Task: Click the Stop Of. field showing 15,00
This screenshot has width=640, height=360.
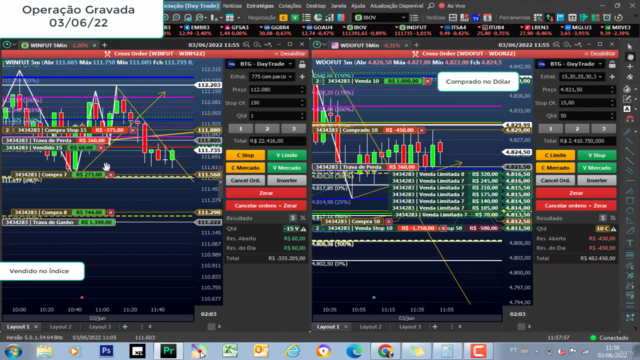Action: 587,103
